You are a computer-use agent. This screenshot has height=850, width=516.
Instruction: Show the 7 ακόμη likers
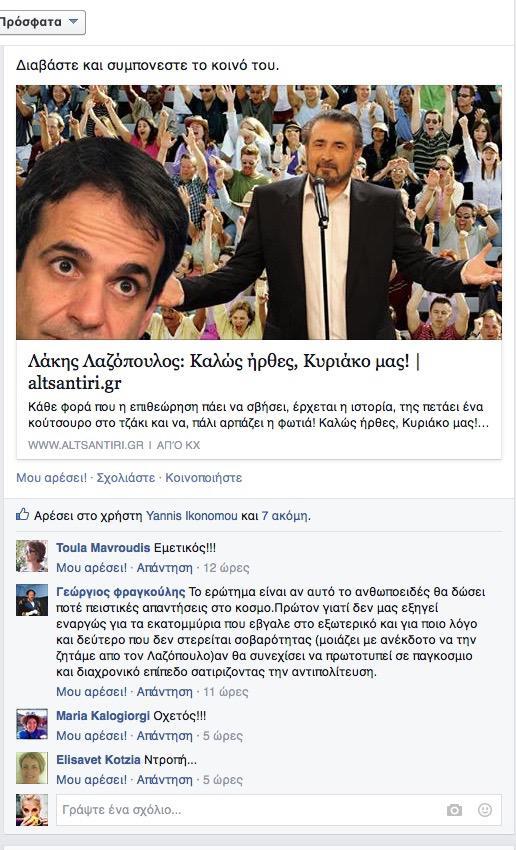[285, 516]
